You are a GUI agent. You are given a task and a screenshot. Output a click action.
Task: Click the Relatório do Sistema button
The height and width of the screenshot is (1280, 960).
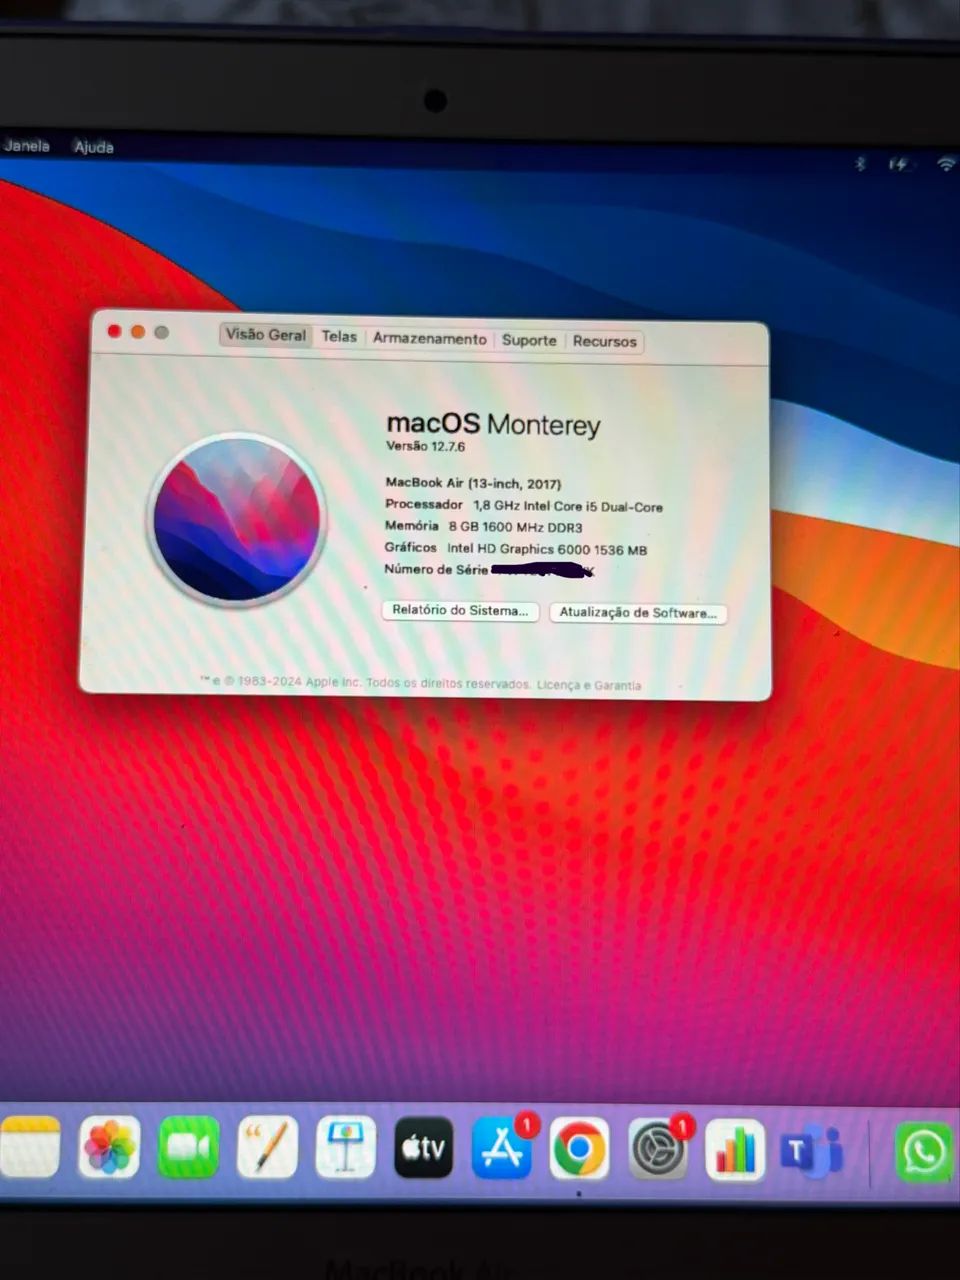(x=460, y=610)
